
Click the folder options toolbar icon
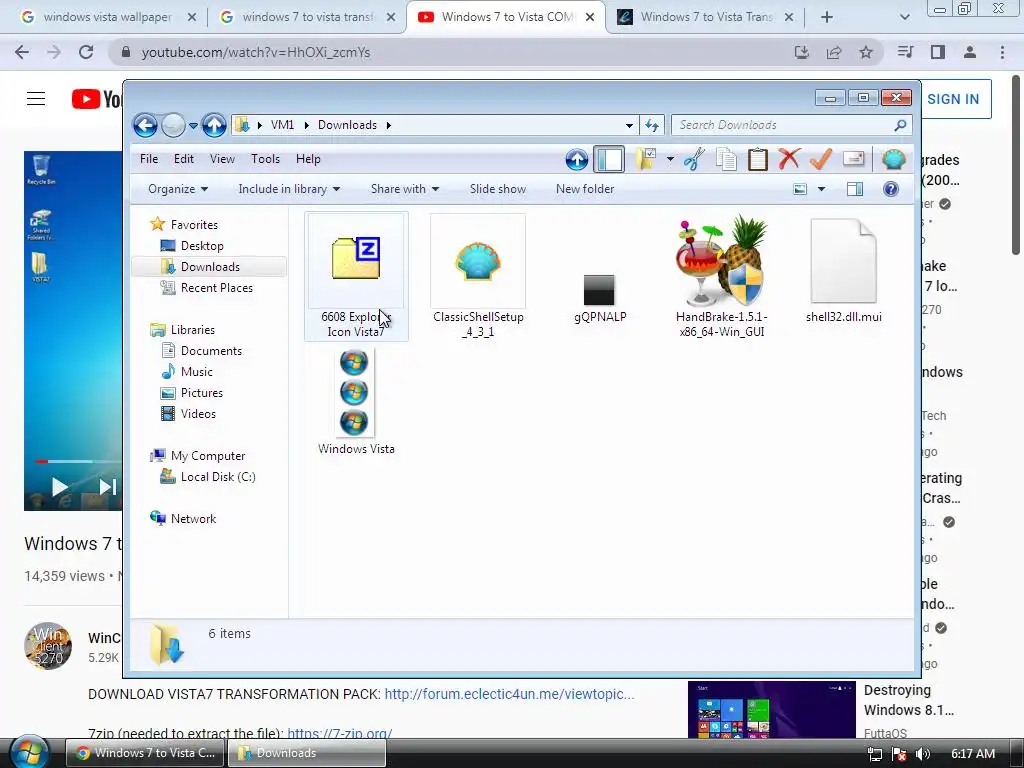pyautogui.click(x=645, y=159)
